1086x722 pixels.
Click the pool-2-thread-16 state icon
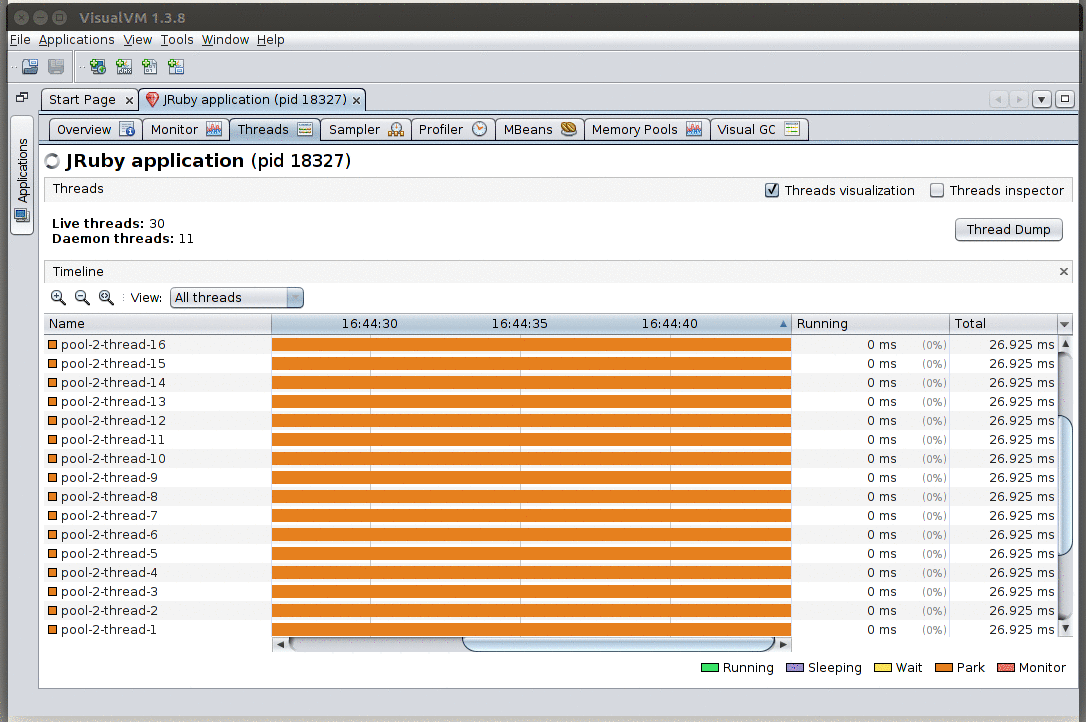52,344
